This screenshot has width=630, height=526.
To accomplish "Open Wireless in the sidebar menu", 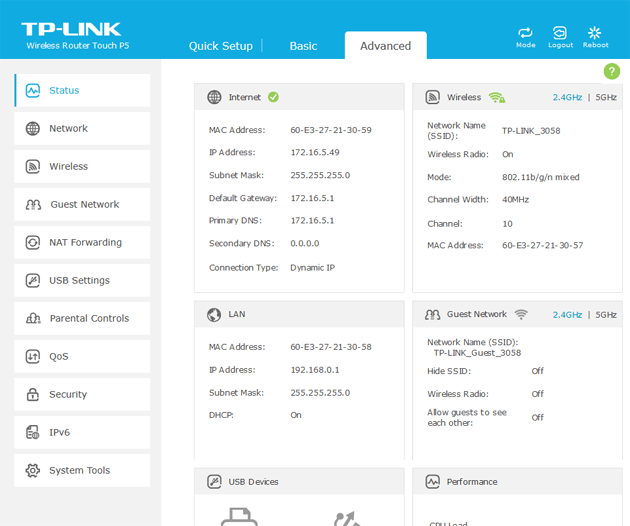I will pyautogui.click(x=82, y=166).
